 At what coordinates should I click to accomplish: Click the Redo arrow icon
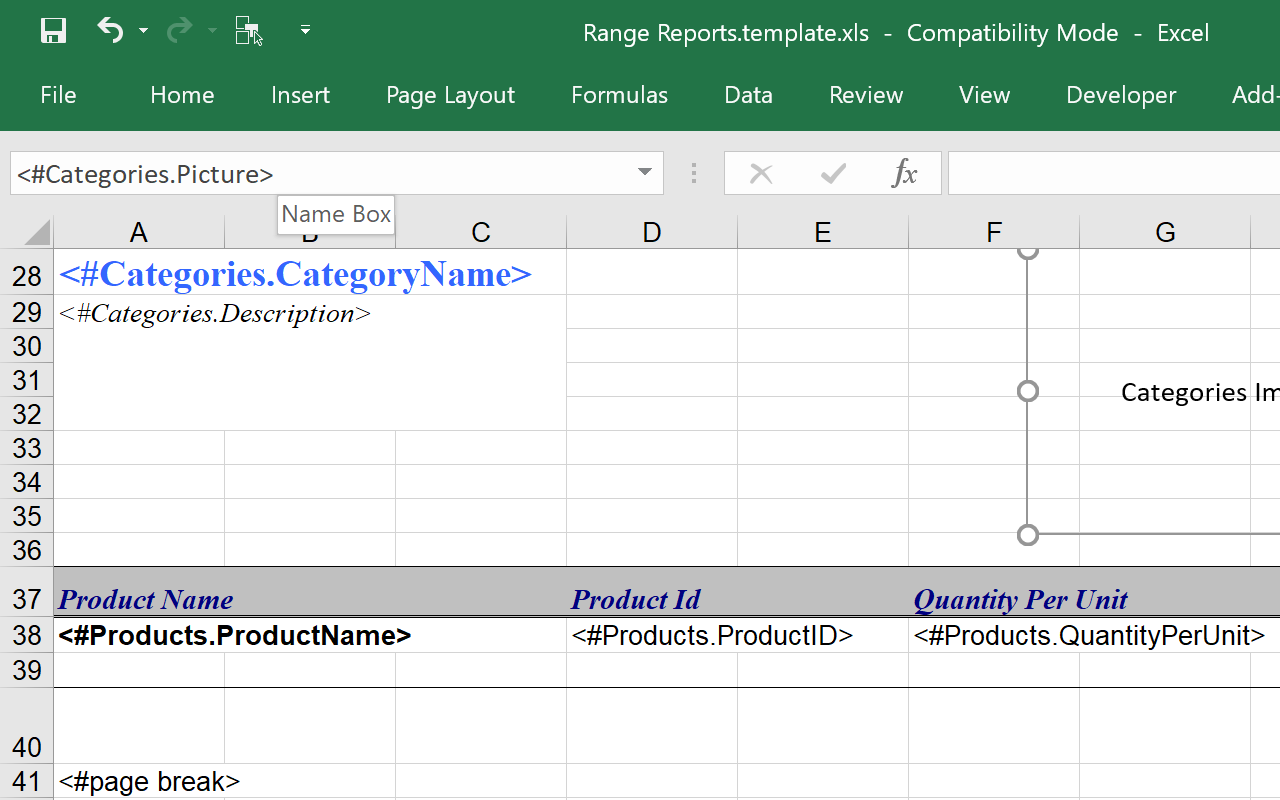click(179, 31)
